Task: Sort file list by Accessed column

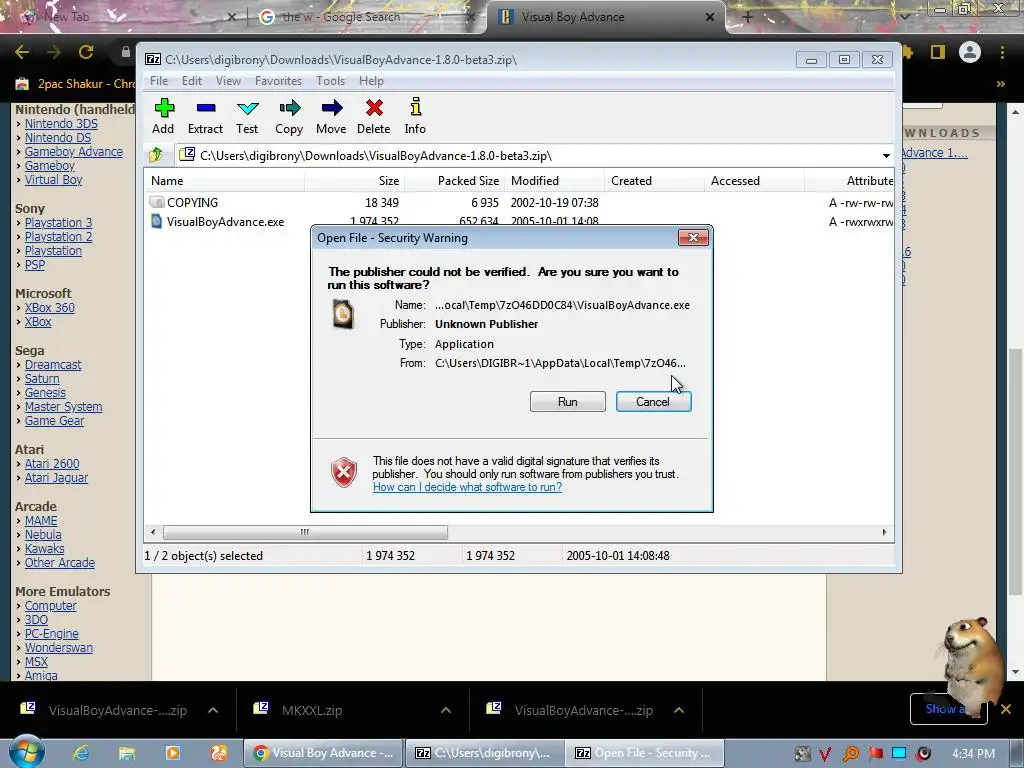Action: pos(754,181)
